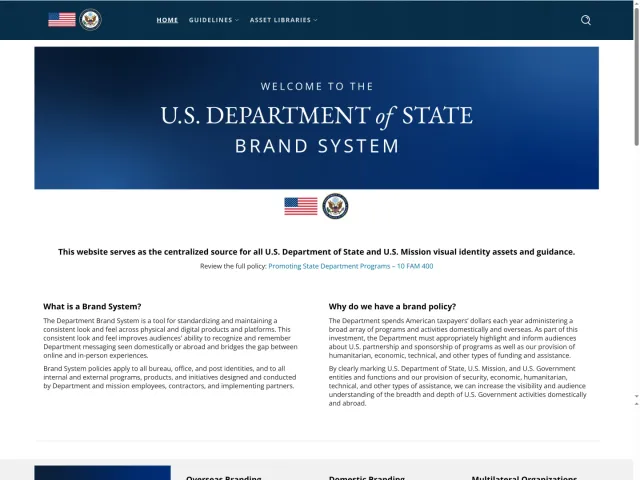The height and width of the screenshot is (480, 640).
Task: Click the Department seal below the banner
Action: (335, 206)
